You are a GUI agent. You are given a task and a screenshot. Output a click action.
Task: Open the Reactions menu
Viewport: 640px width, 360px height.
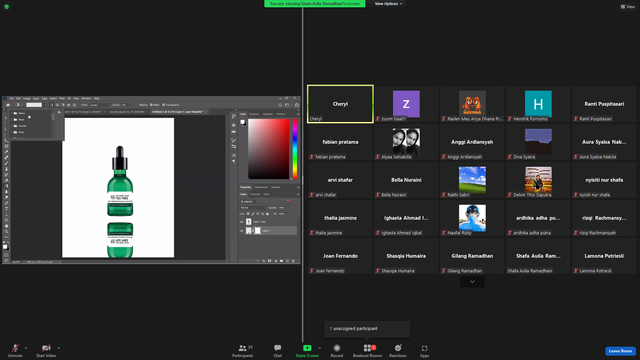(398, 350)
